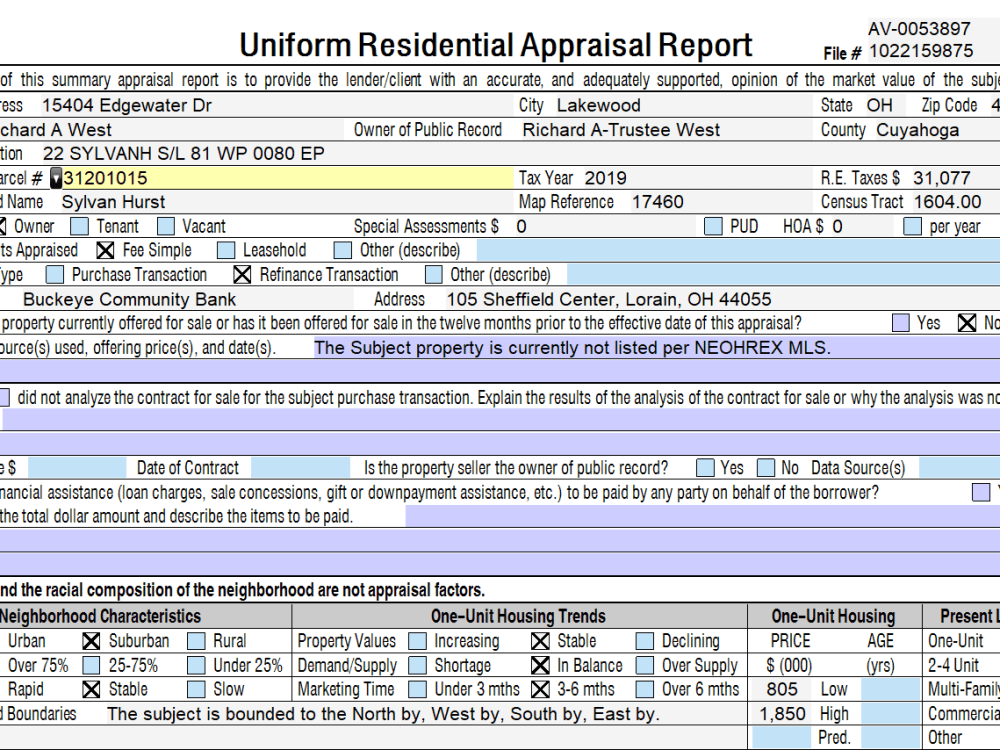1000x750 pixels.
Task: Edit Map Reference field 17460
Action: point(721,202)
